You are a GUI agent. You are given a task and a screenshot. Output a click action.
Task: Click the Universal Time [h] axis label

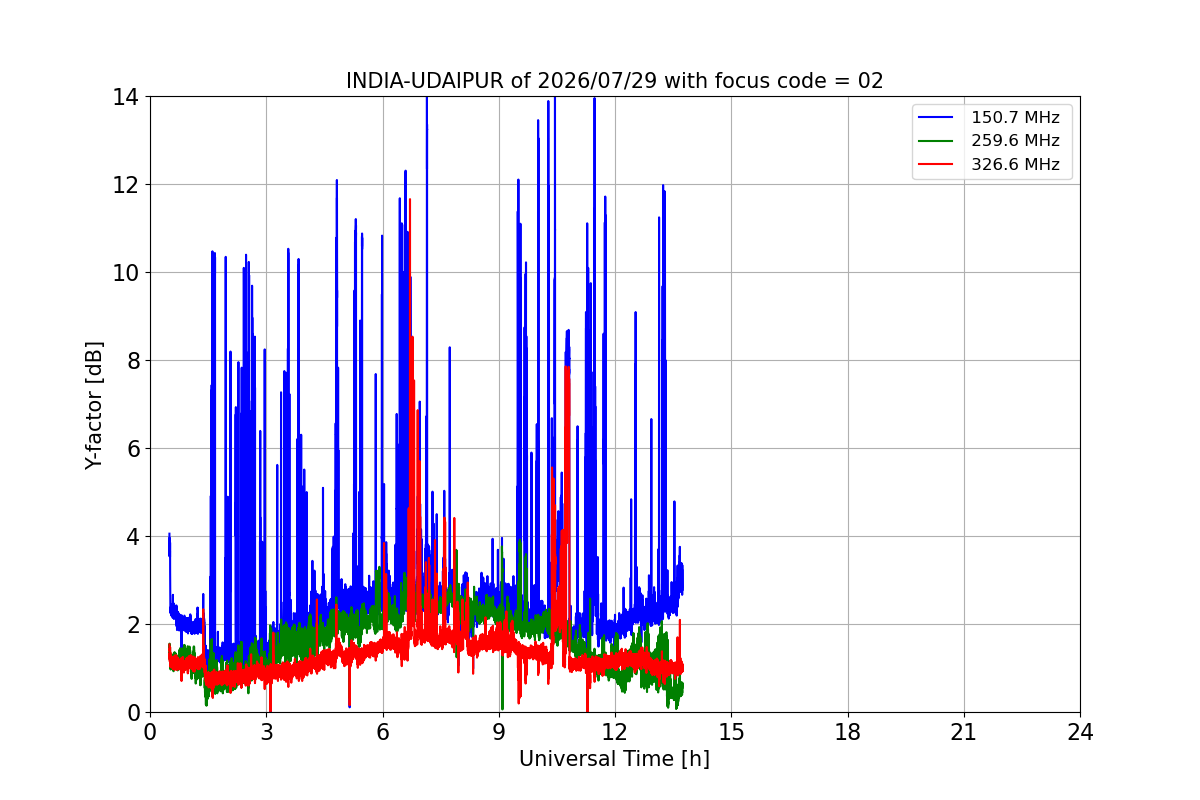[614, 759]
